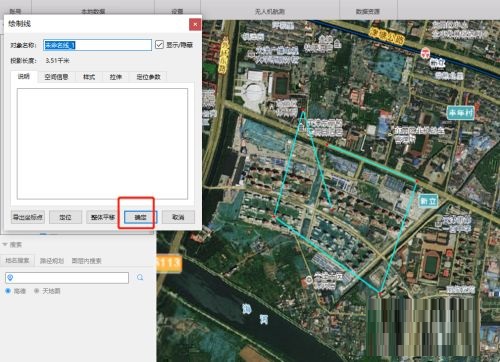
Task: Switch to the 空间信息 tab
Action: point(56,77)
